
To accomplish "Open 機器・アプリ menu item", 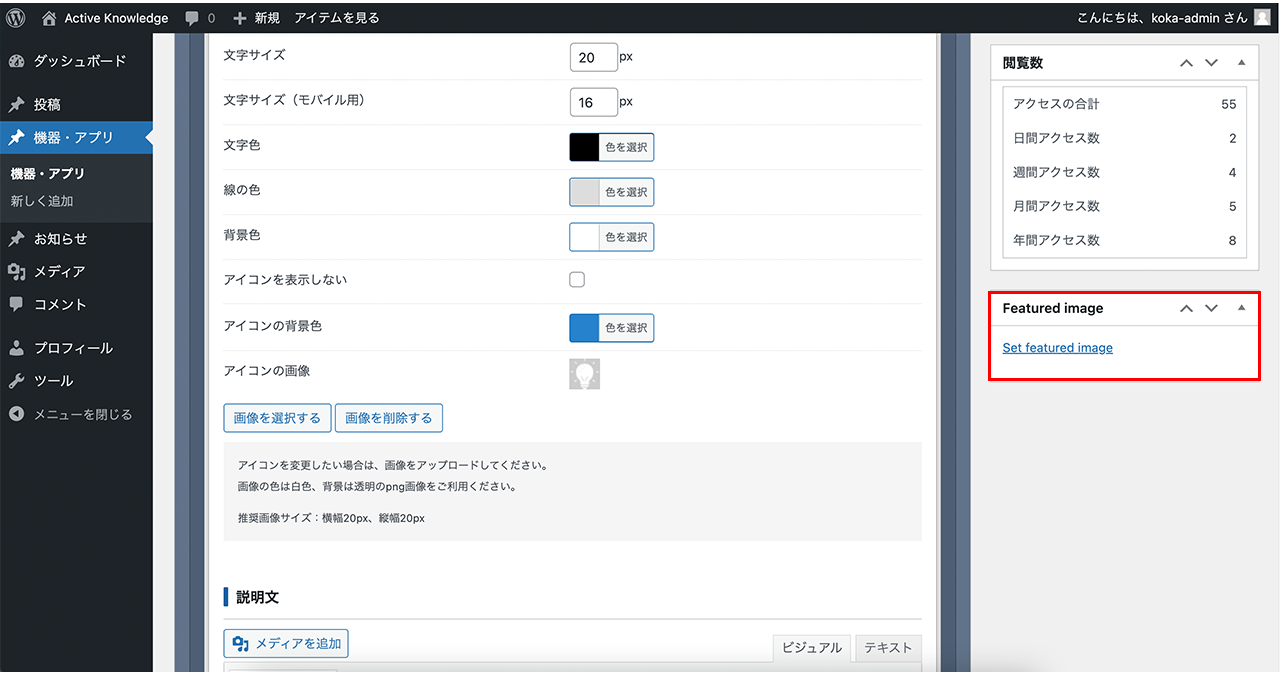I will [x=76, y=138].
